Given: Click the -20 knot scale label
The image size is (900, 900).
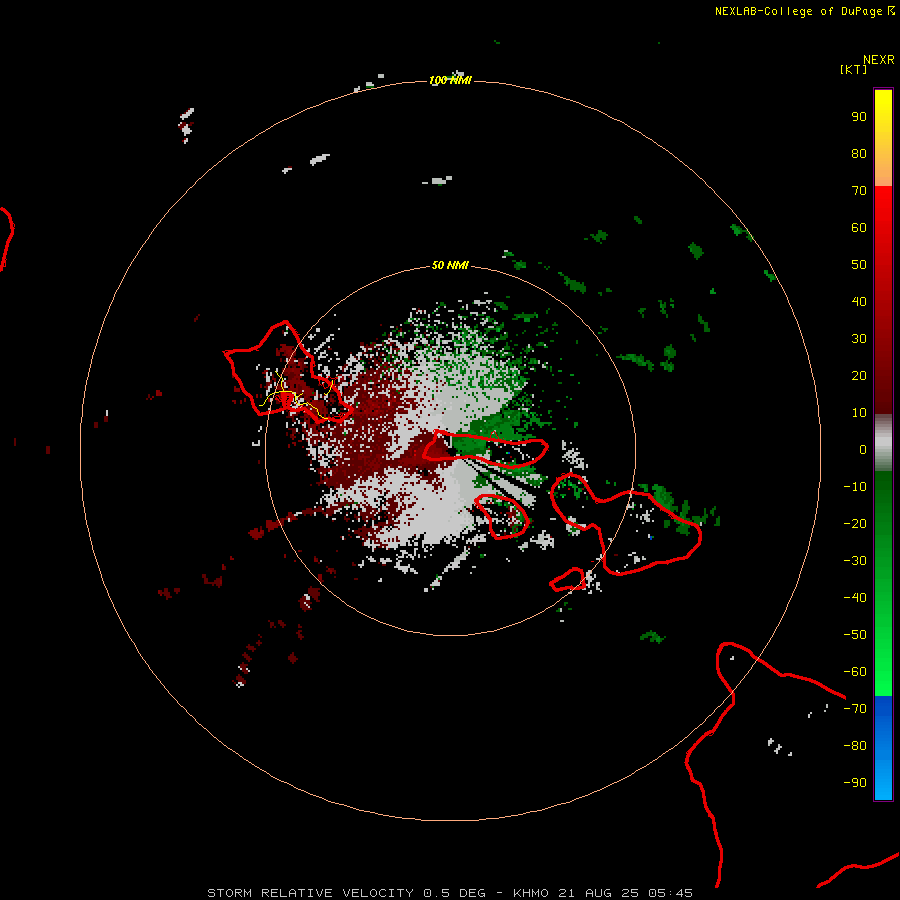Looking at the screenshot, I should [855, 523].
